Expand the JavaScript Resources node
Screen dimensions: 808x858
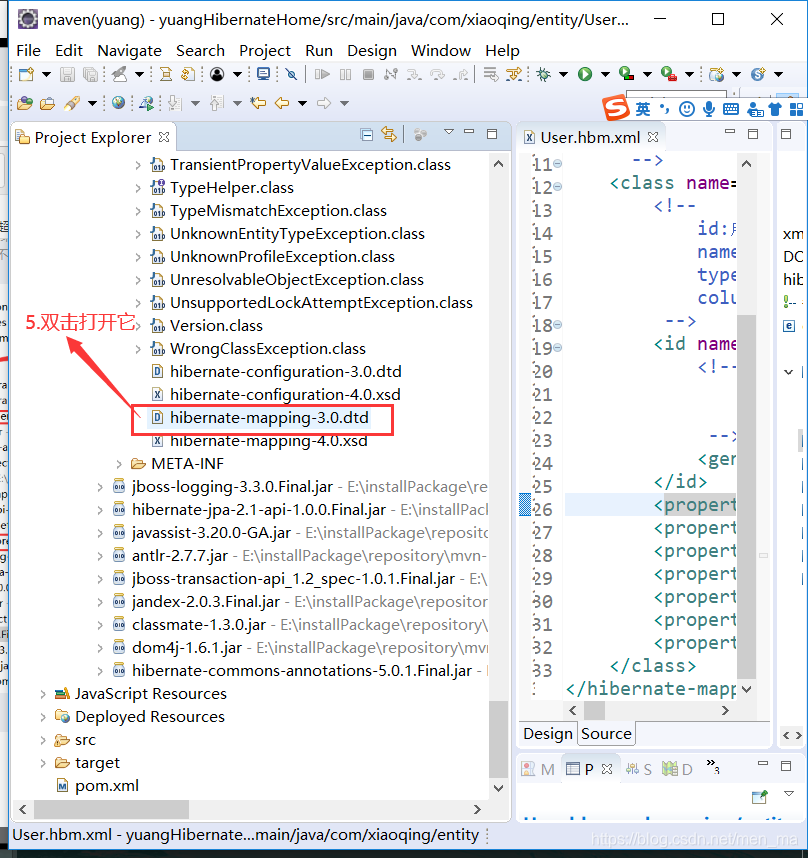43,694
